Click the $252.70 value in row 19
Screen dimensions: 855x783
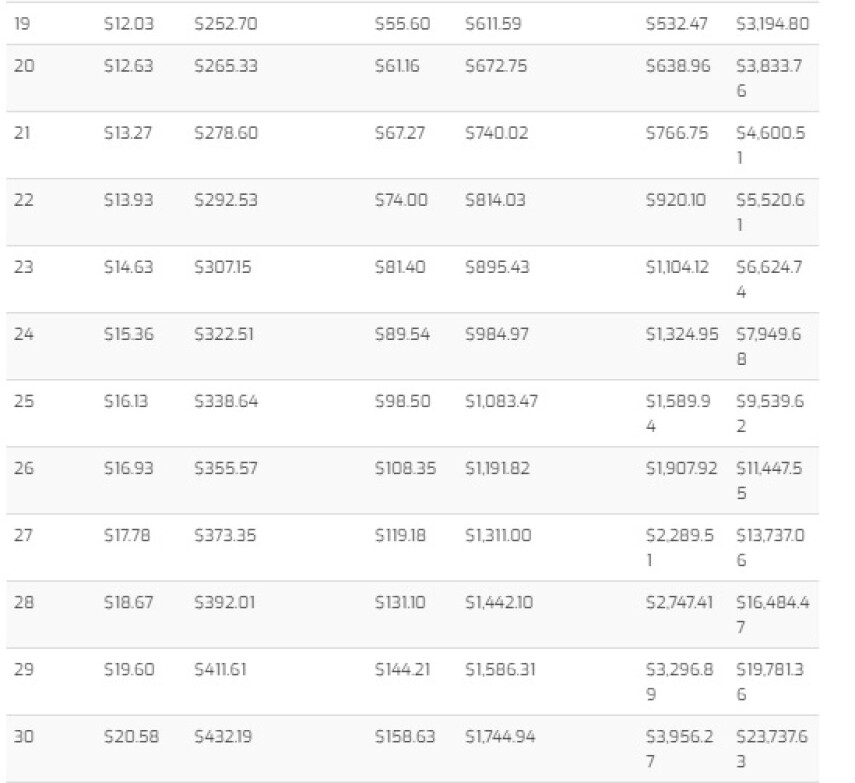226,24
